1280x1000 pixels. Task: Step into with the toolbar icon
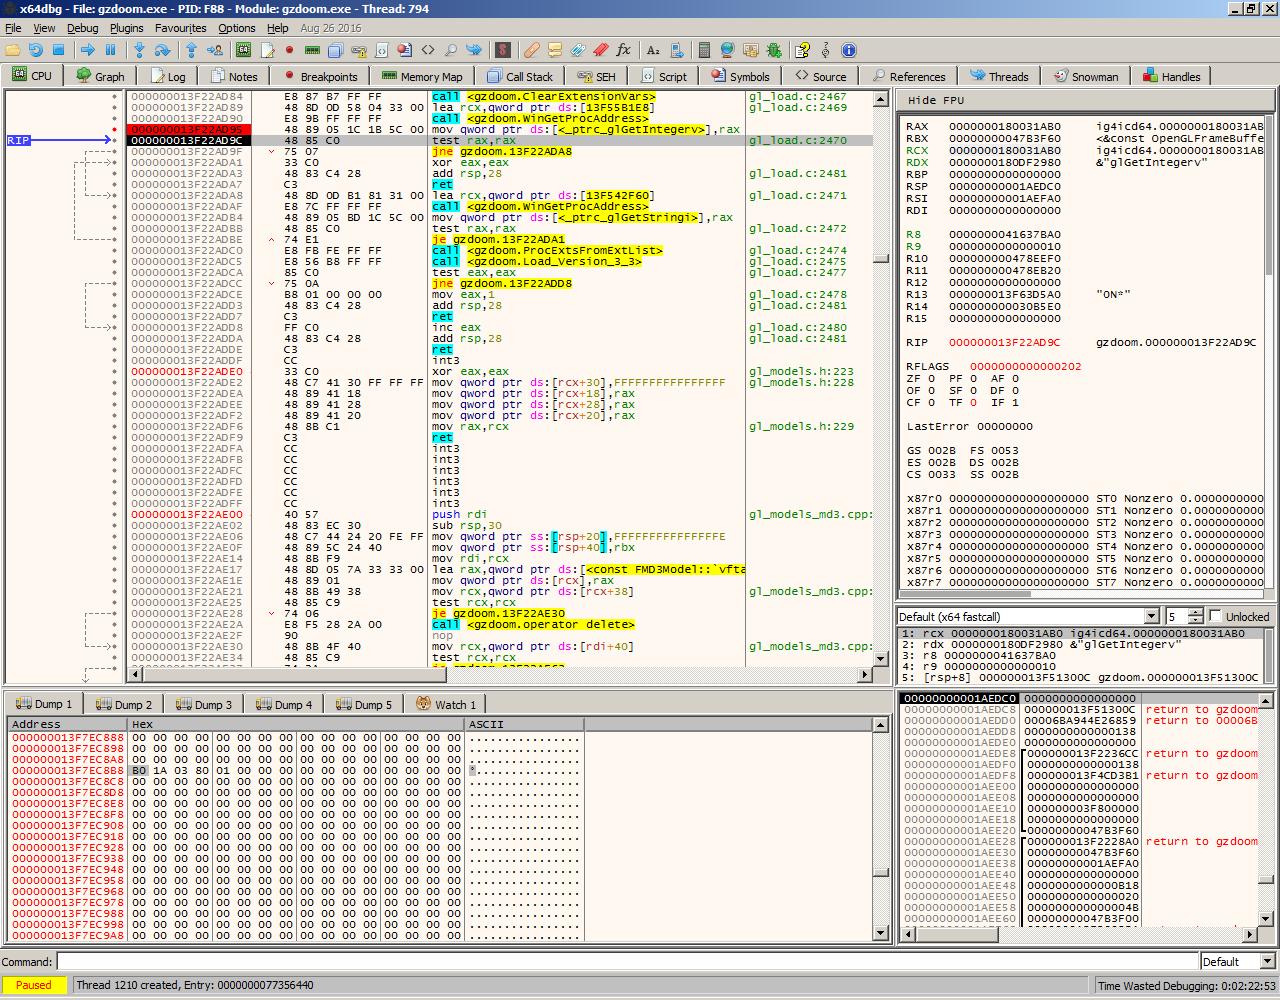click(139, 49)
